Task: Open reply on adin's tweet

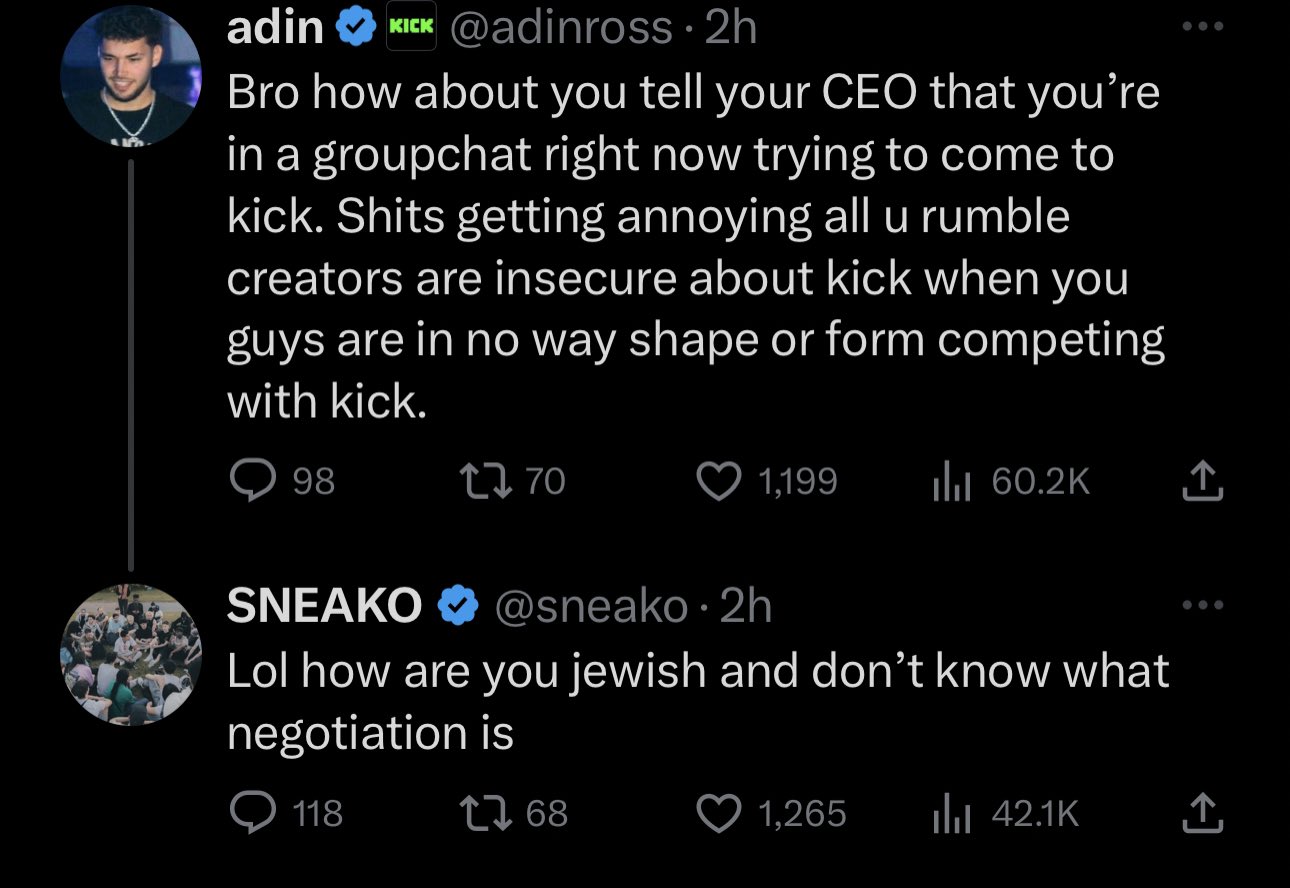Action: click(x=283, y=483)
